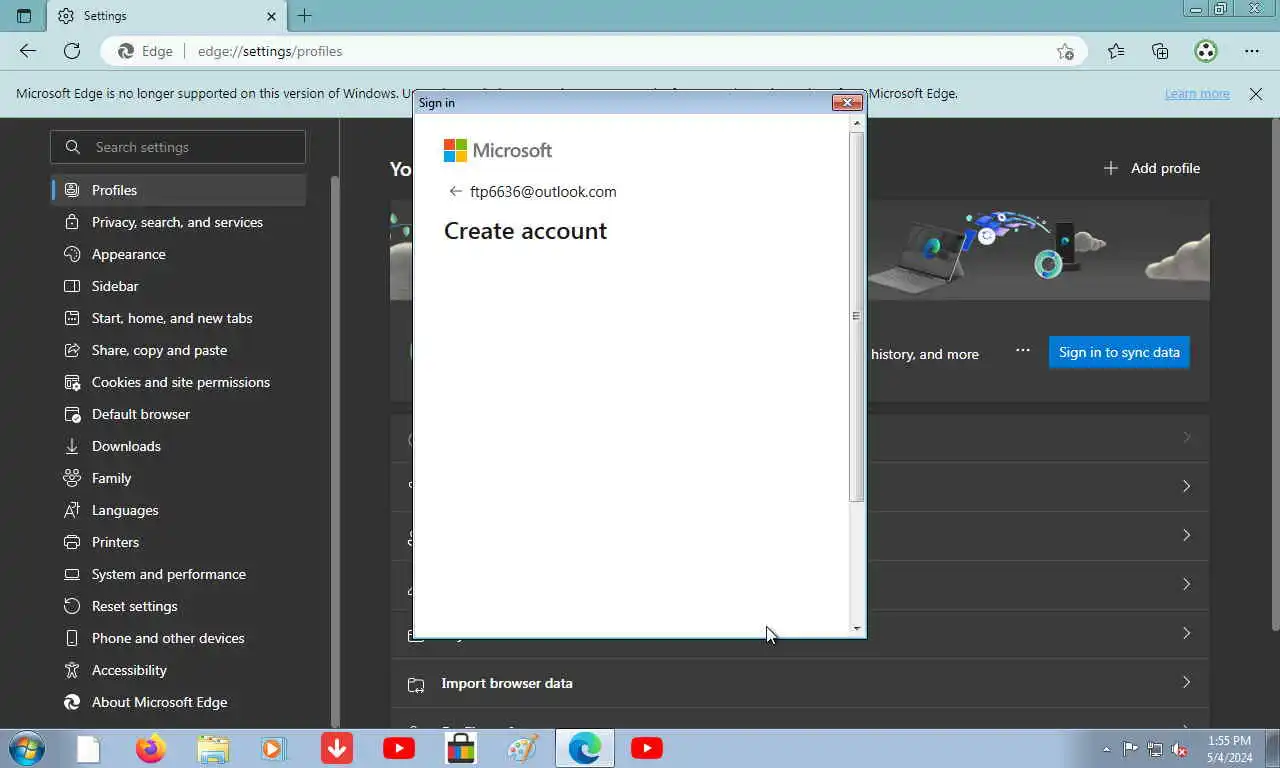Image resolution: width=1280 pixels, height=768 pixels.
Task: Open the Microsoft Edge taskbar icon
Action: [585, 748]
